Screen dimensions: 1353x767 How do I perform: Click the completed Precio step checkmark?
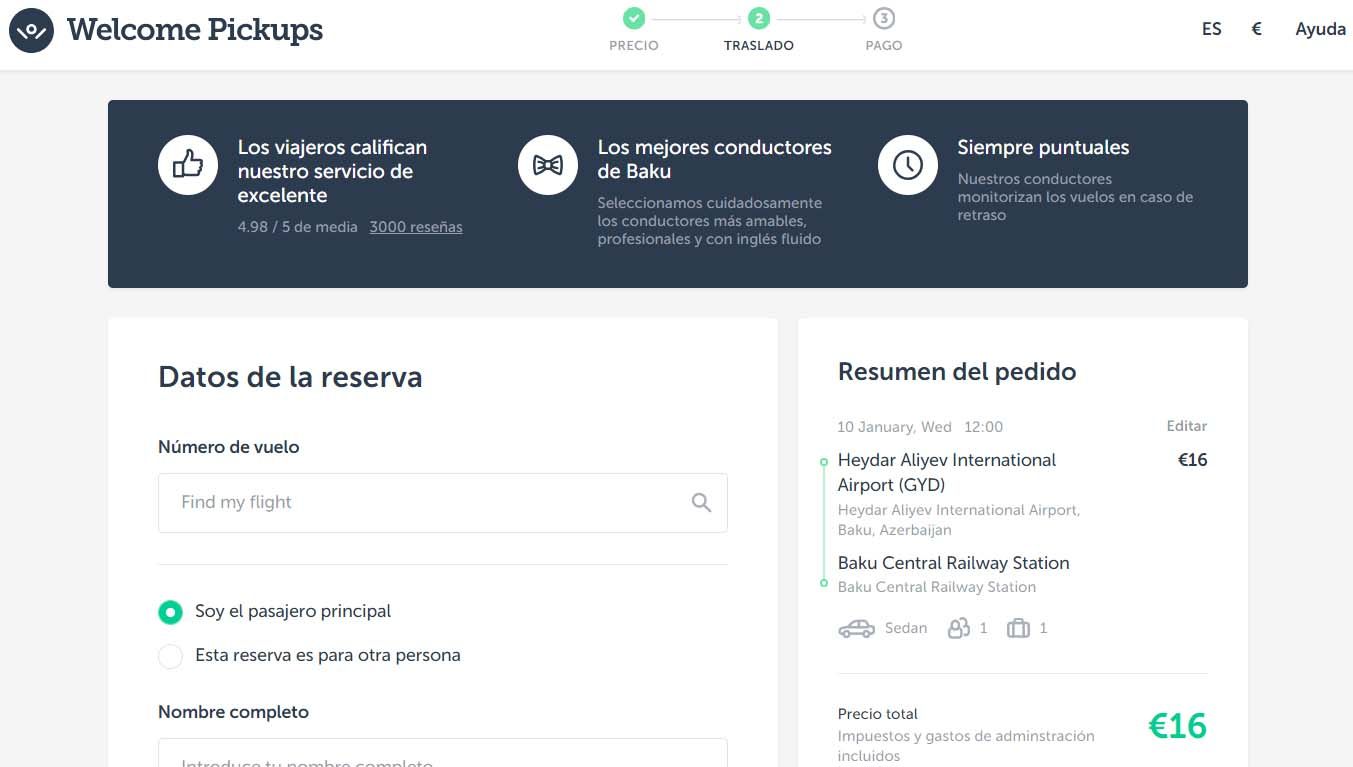(x=634, y=18)
